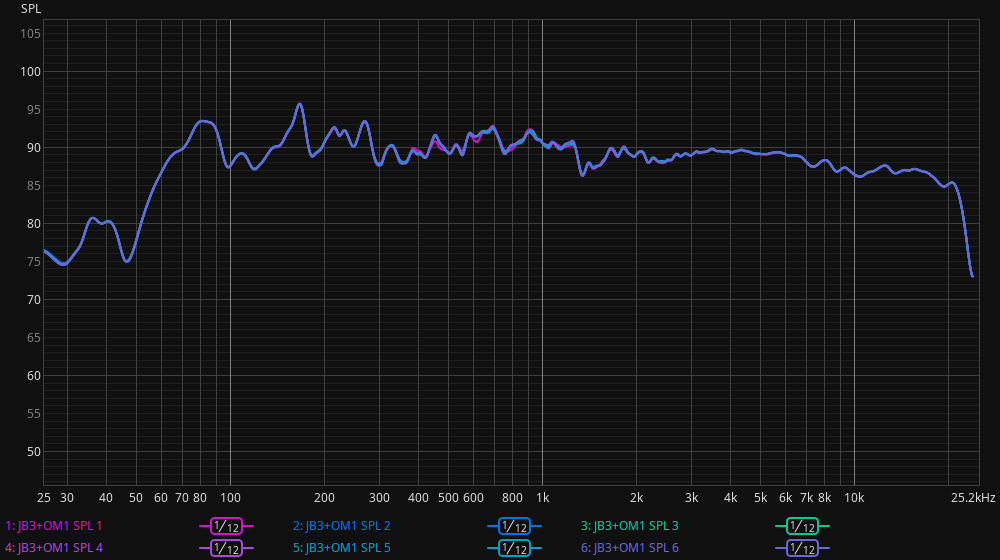
Task: Click the 5k frequency axis label
Action: point(760,497)
